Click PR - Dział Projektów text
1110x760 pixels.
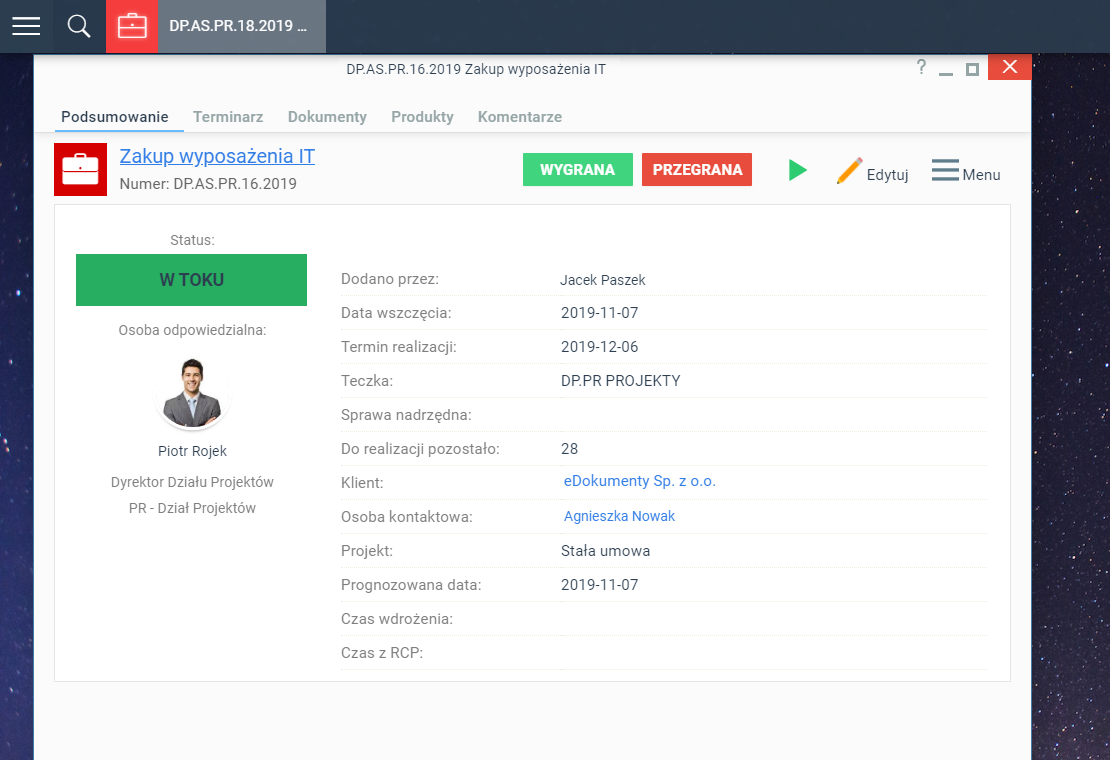(192, 508)
